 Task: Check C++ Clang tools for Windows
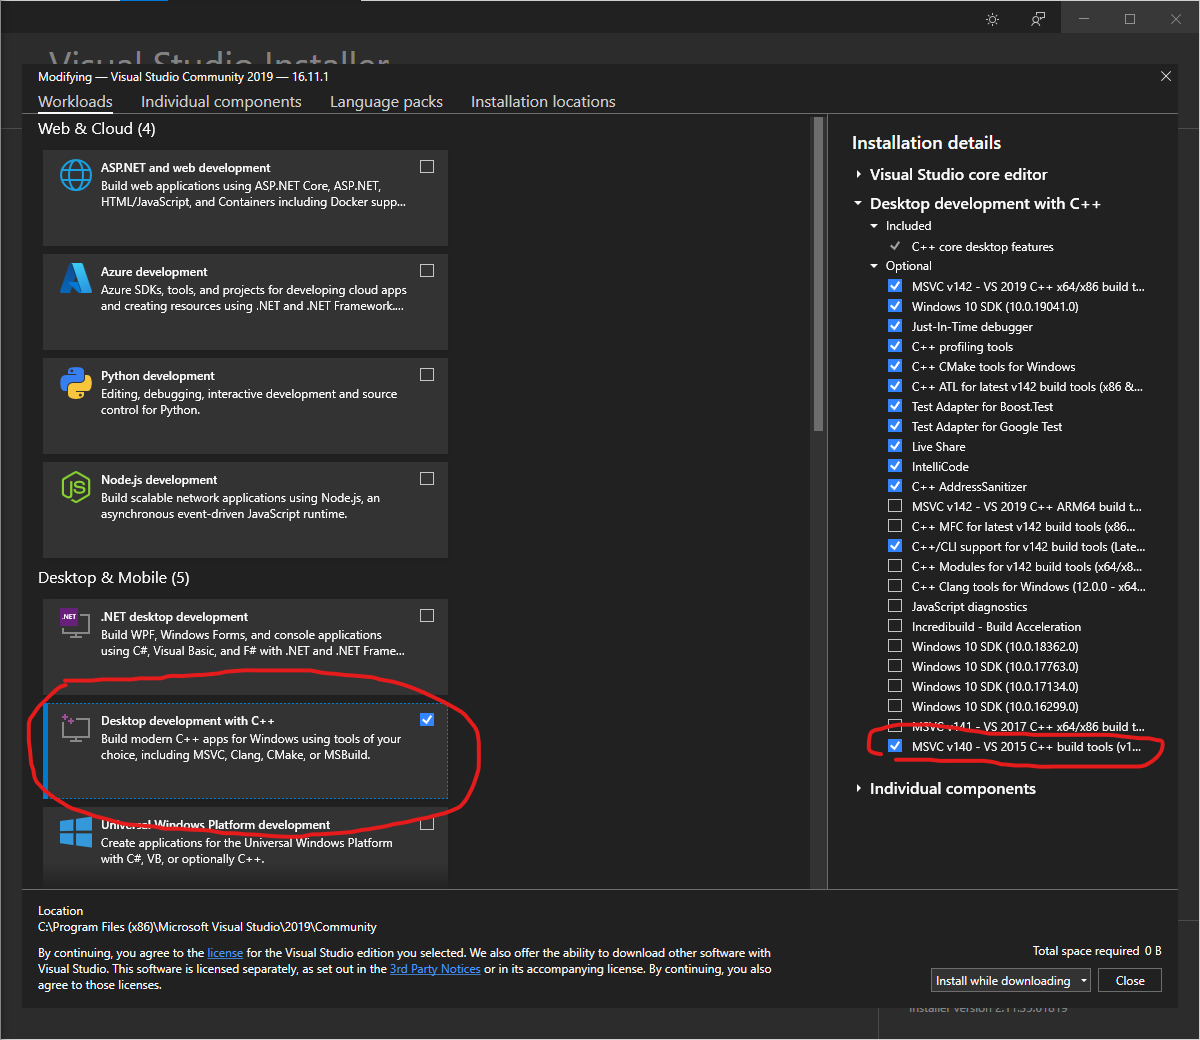click(895, 586)
